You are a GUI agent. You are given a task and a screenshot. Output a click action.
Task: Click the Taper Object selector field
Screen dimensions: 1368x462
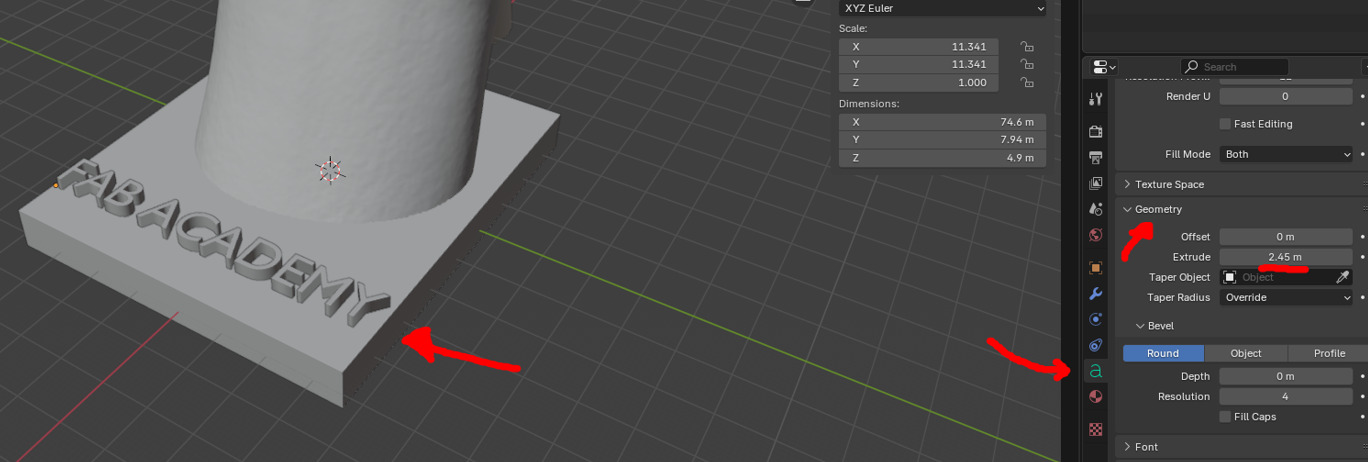click(1277, 277)
